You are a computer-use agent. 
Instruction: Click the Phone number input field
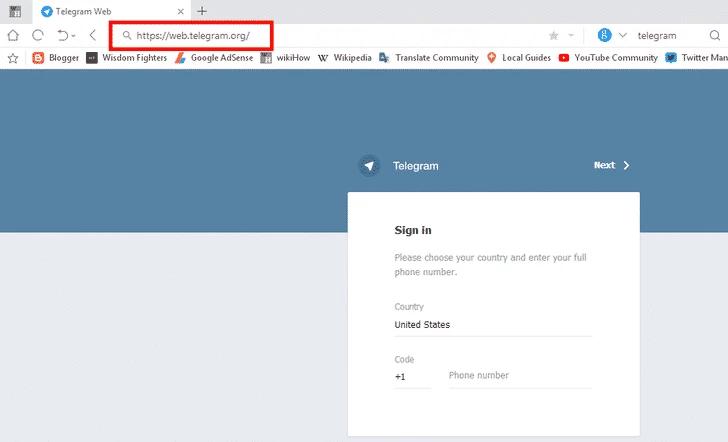(519, 376)
